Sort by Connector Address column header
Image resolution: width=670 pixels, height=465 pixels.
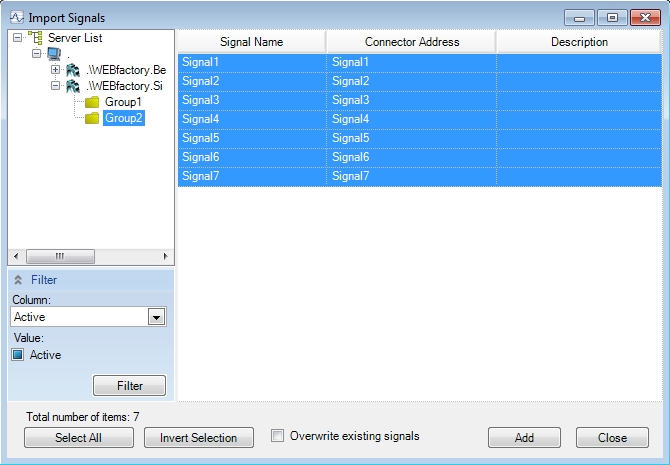411,42
